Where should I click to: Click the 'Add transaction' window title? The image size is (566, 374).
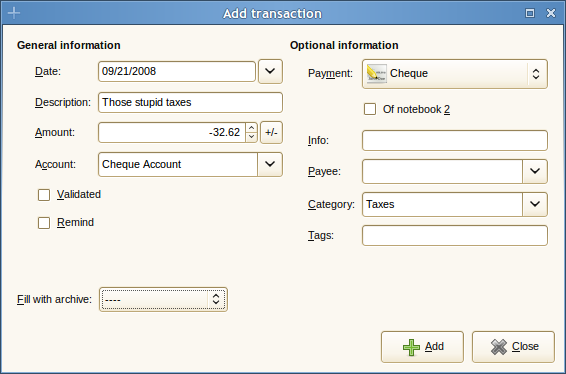pos(272,13)
